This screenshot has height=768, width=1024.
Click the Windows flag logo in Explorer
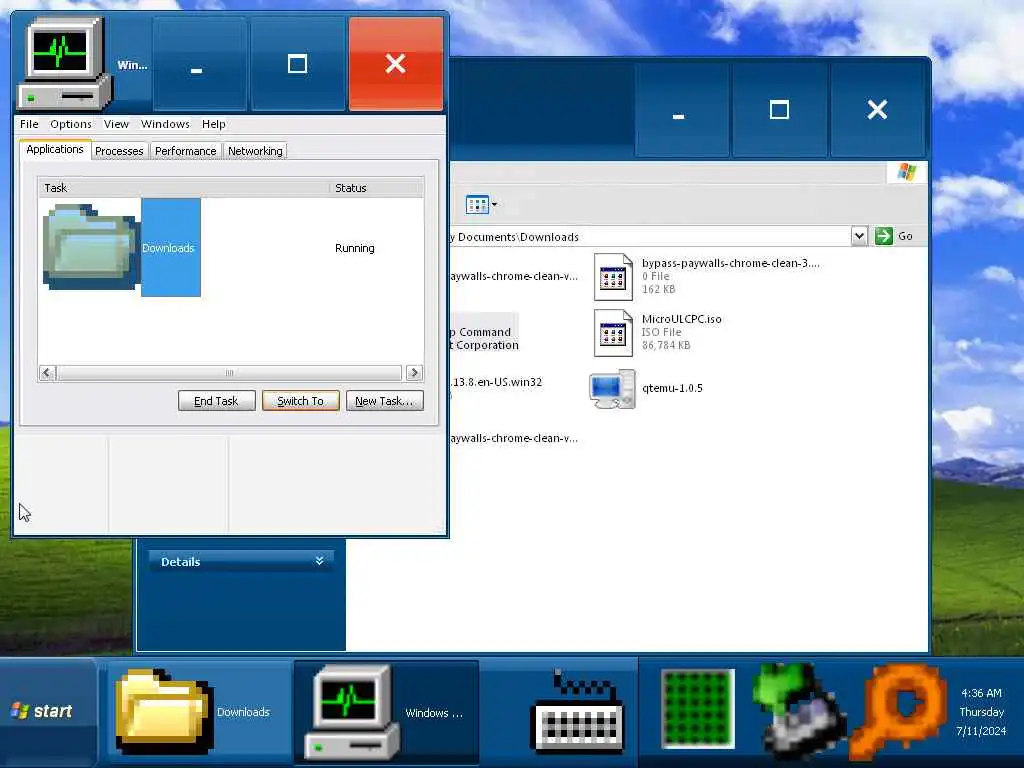pyautogui.click(x=906, y=172)
